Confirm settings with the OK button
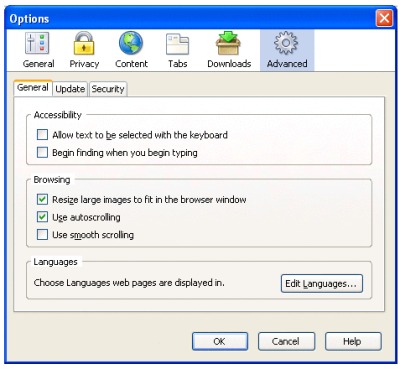 (220, 341)
